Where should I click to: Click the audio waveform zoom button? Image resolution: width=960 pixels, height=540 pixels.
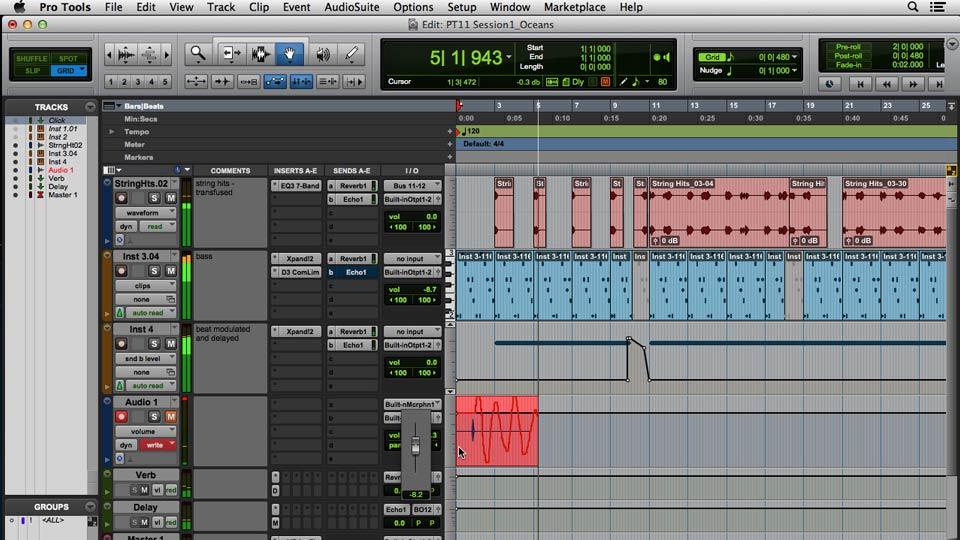click(x=126, y=54)
